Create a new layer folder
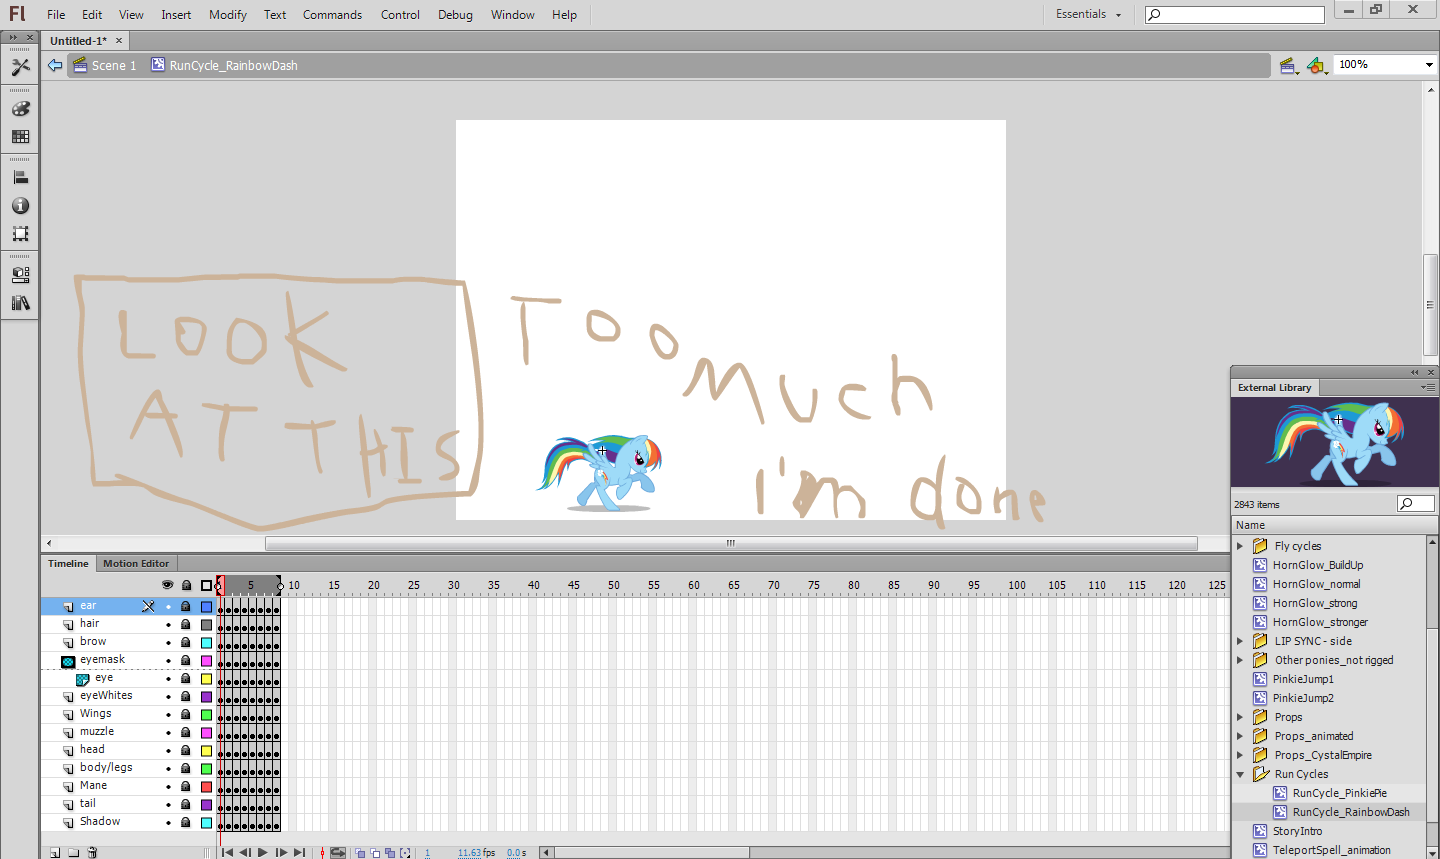The height and width of the screenshot is (859, 1440). click(73, 853)
